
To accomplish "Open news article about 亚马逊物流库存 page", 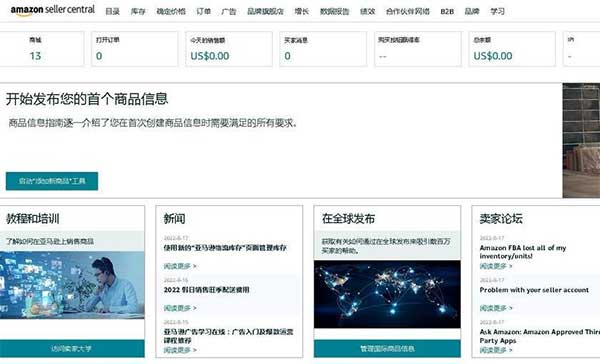I will point(225,248).
